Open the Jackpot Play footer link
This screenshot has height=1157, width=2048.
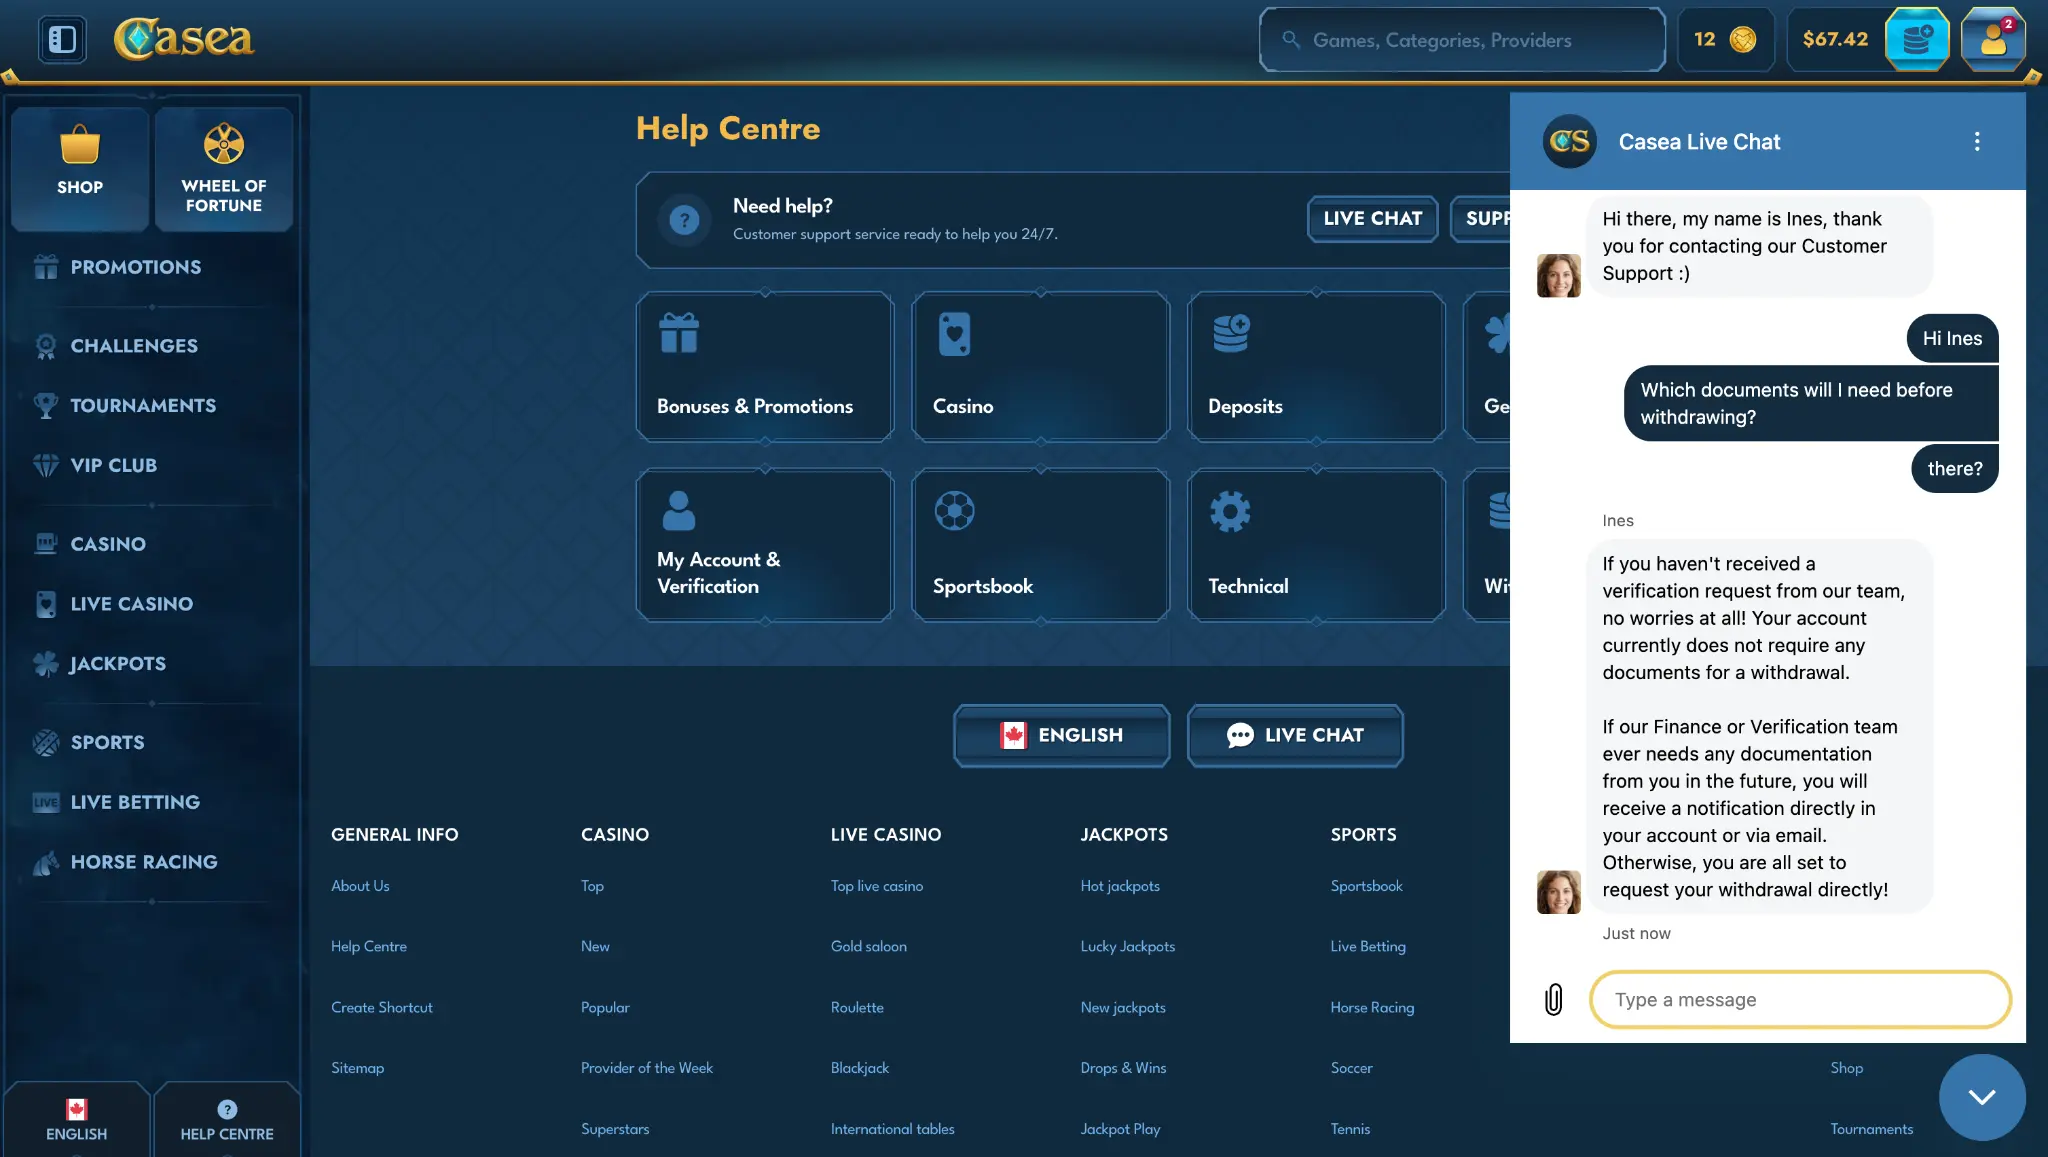1120,1129
